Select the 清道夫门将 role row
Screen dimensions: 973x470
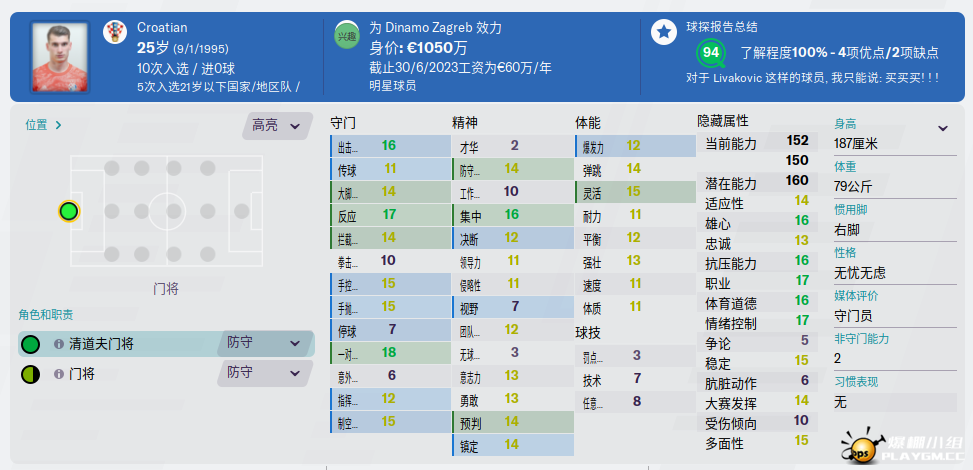(x=166, y=343)
